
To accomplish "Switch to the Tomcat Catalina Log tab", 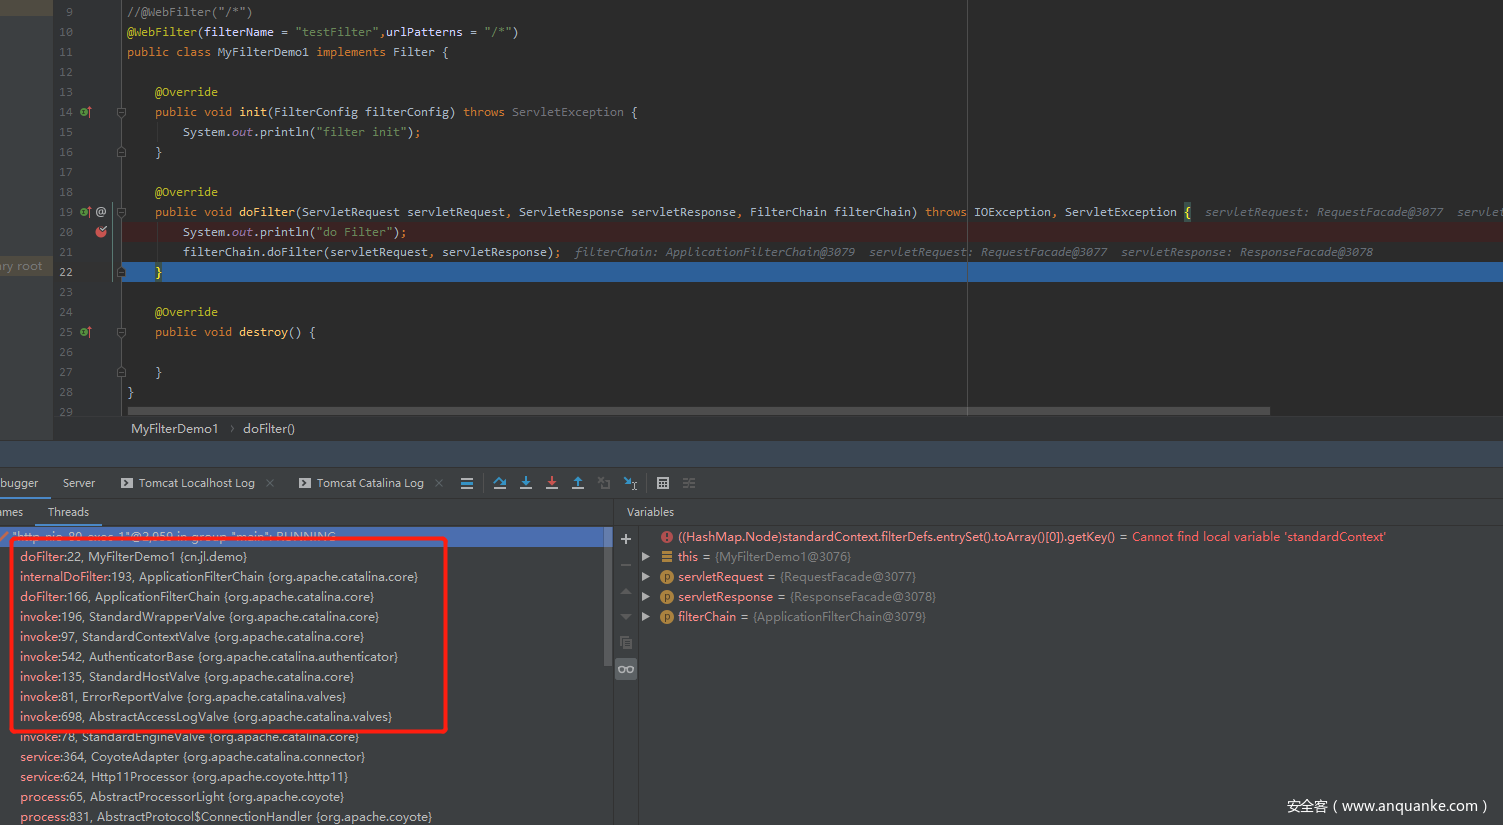I will coord(369,483).
